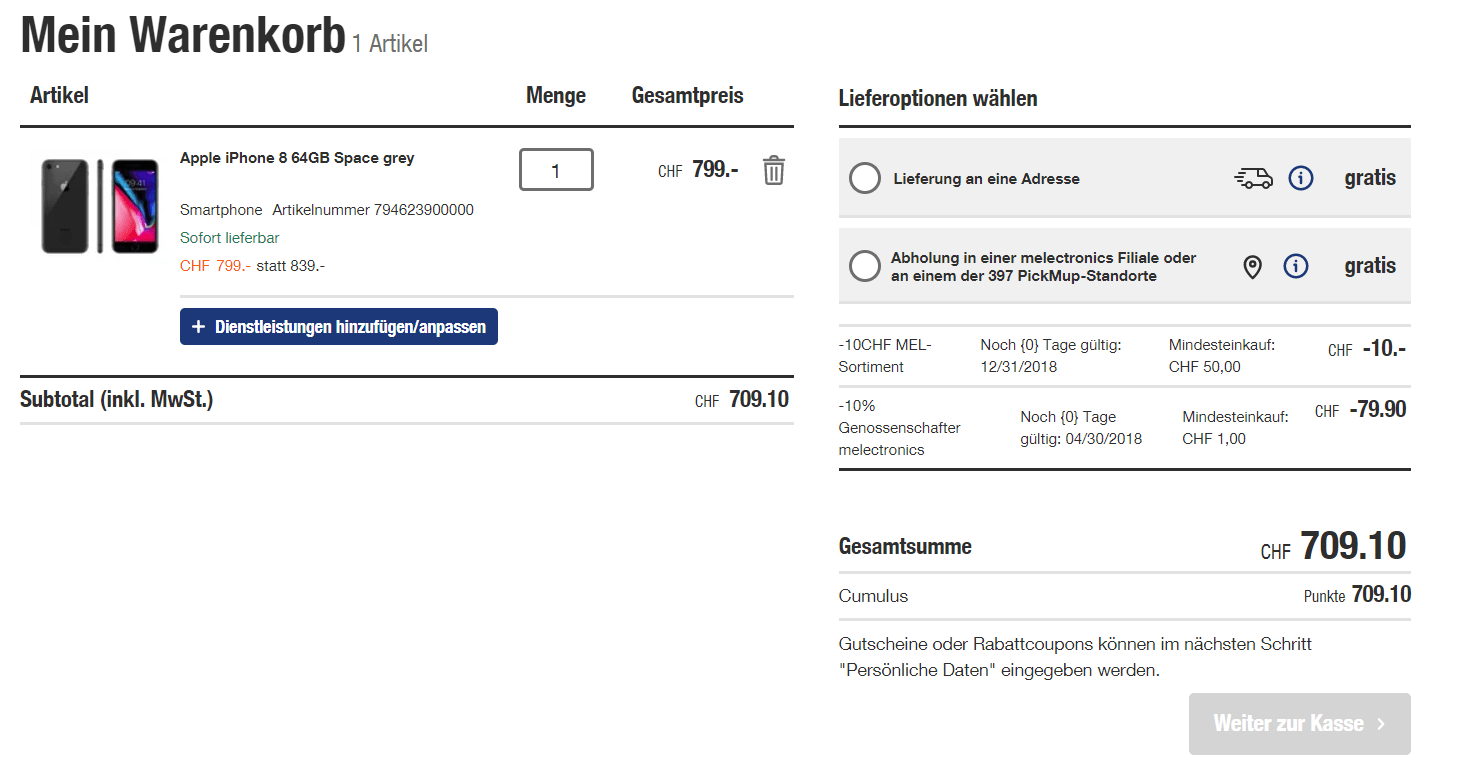This screenshot has width=1472, height=779.
Task: Click the 'statt 839.-' original price
Action: (291, 266)
